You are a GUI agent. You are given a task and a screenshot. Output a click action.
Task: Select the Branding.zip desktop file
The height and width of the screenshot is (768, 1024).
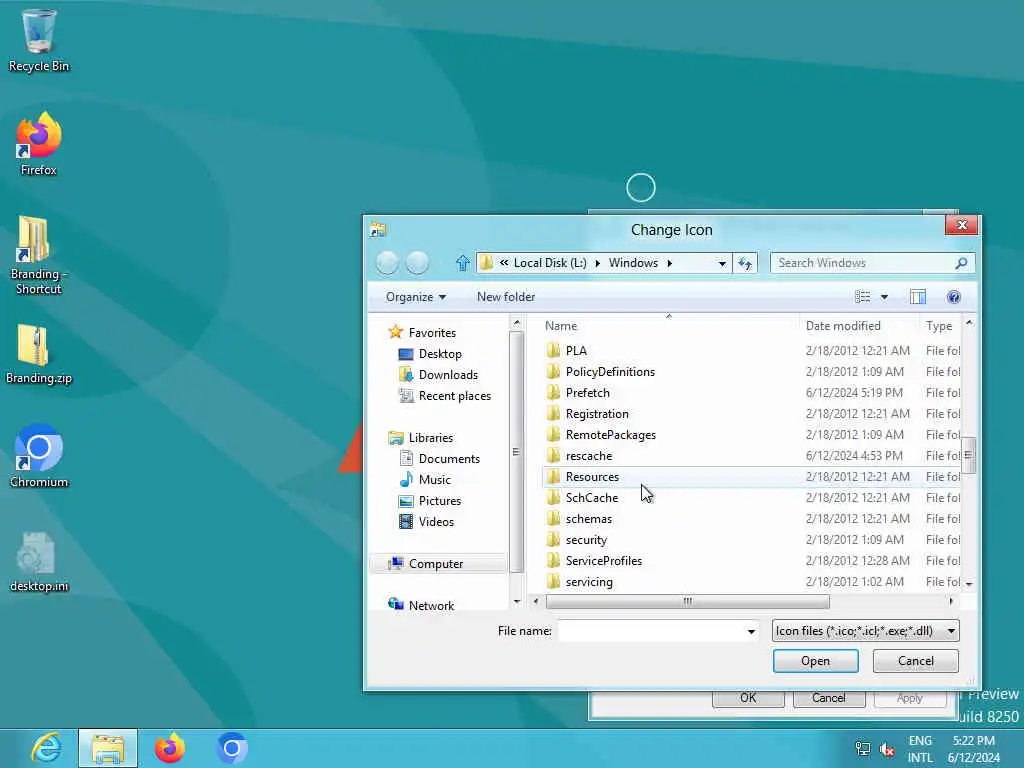39,354
